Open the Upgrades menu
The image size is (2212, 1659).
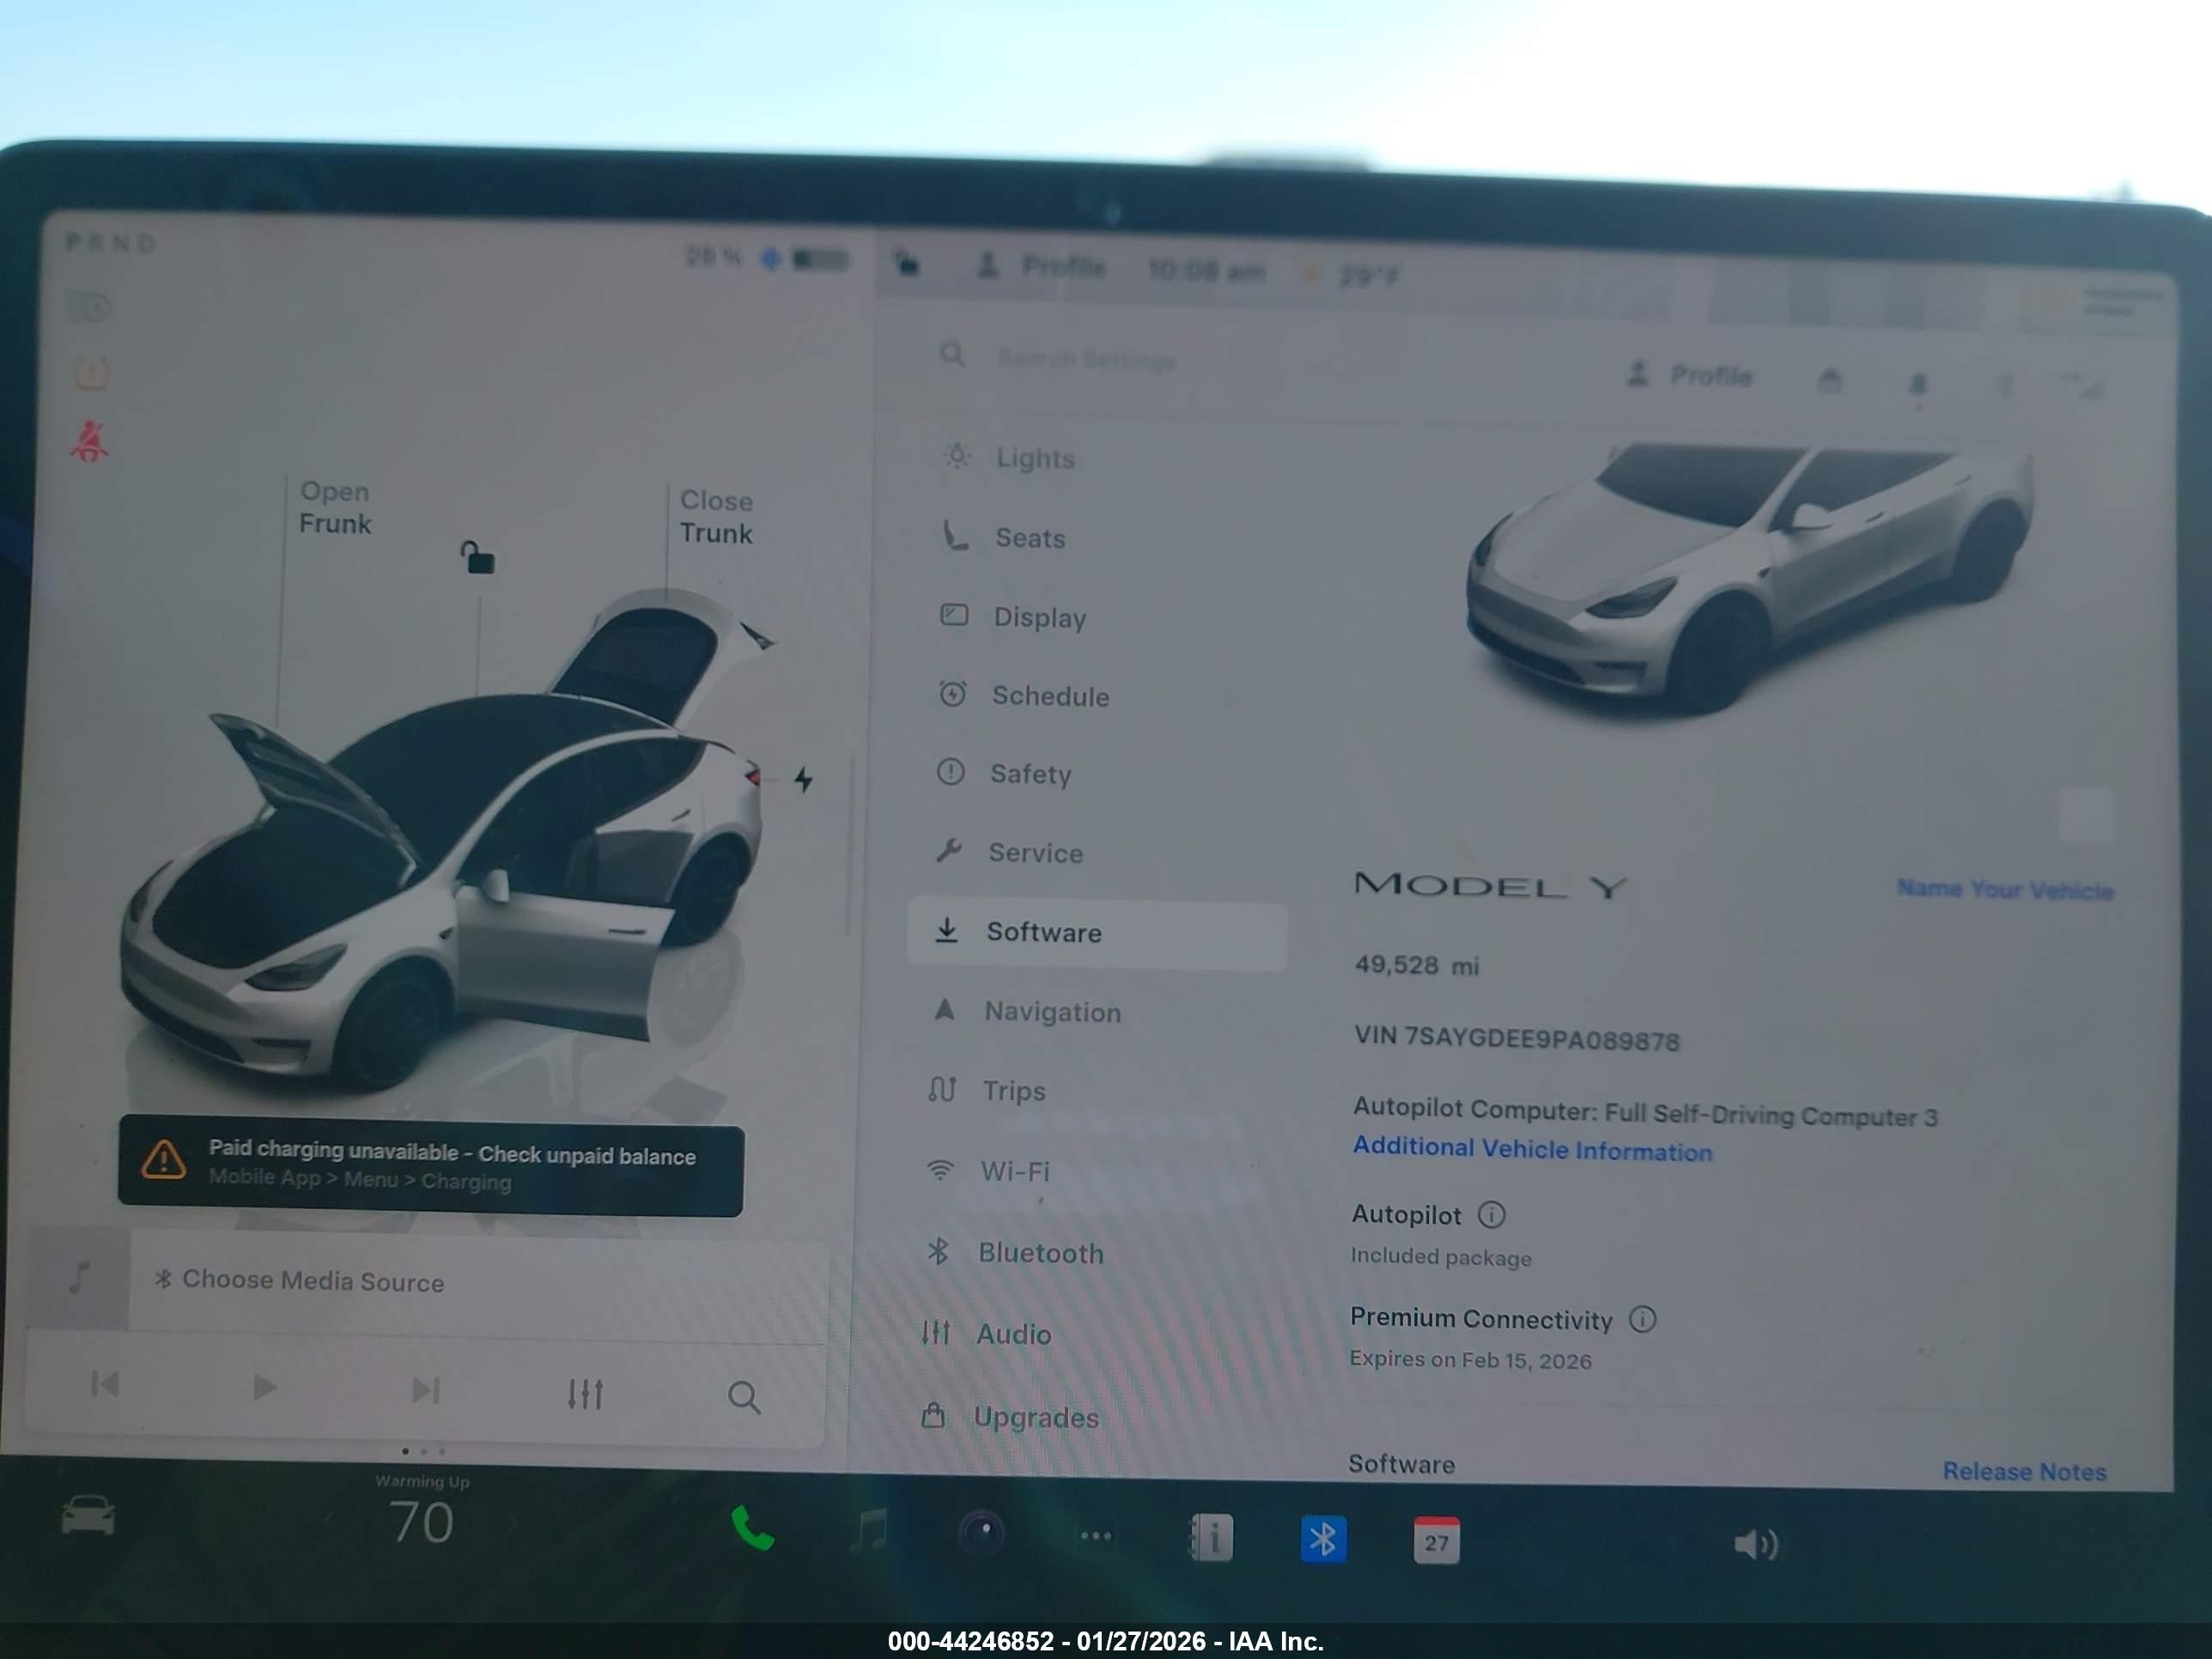point(1008,1418)
